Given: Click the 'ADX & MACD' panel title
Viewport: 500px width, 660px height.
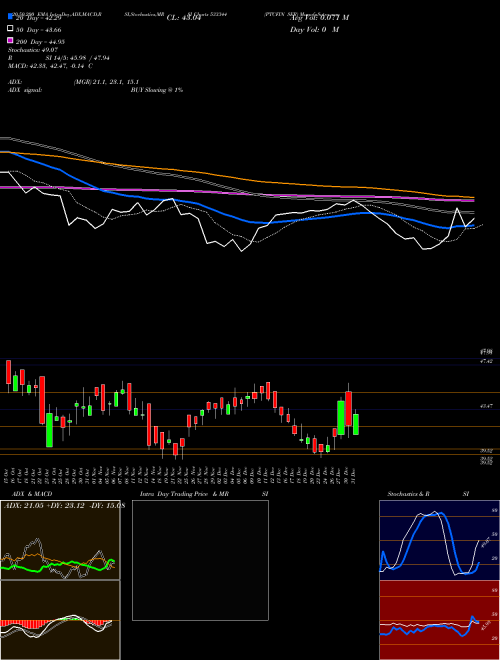Looking at the screenshot, I should [x=32, y=494].
